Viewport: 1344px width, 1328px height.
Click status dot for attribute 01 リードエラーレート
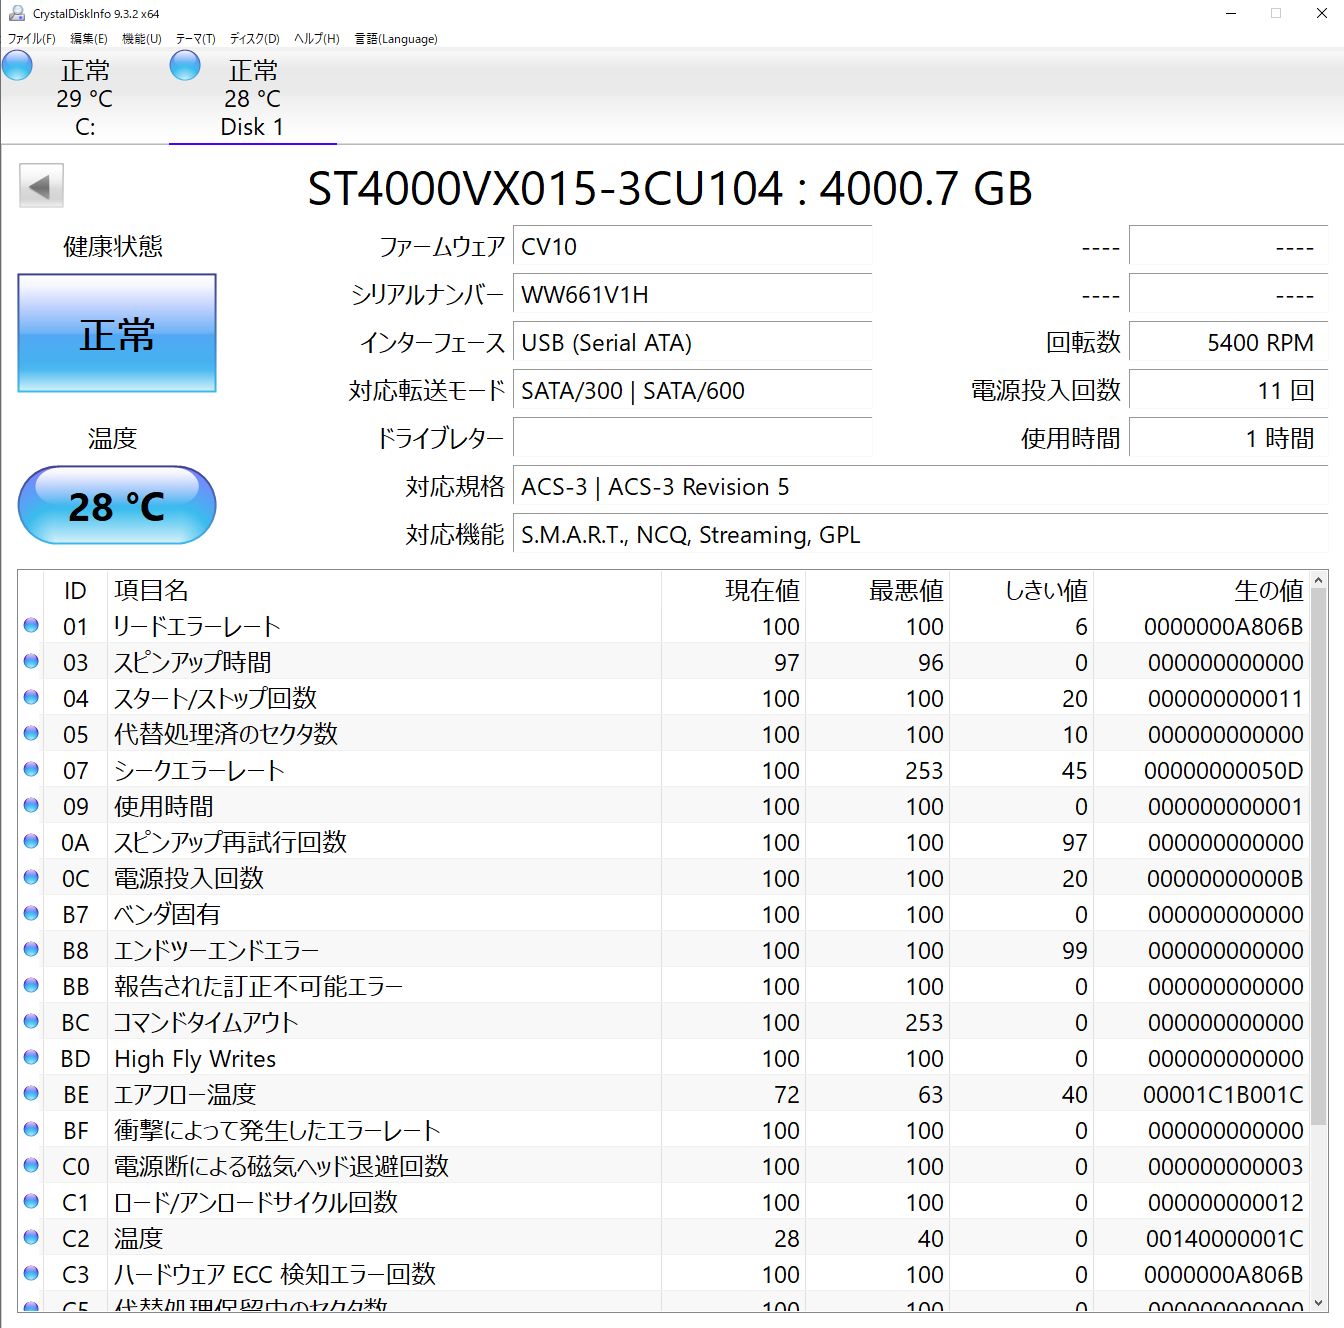[31, 625]
